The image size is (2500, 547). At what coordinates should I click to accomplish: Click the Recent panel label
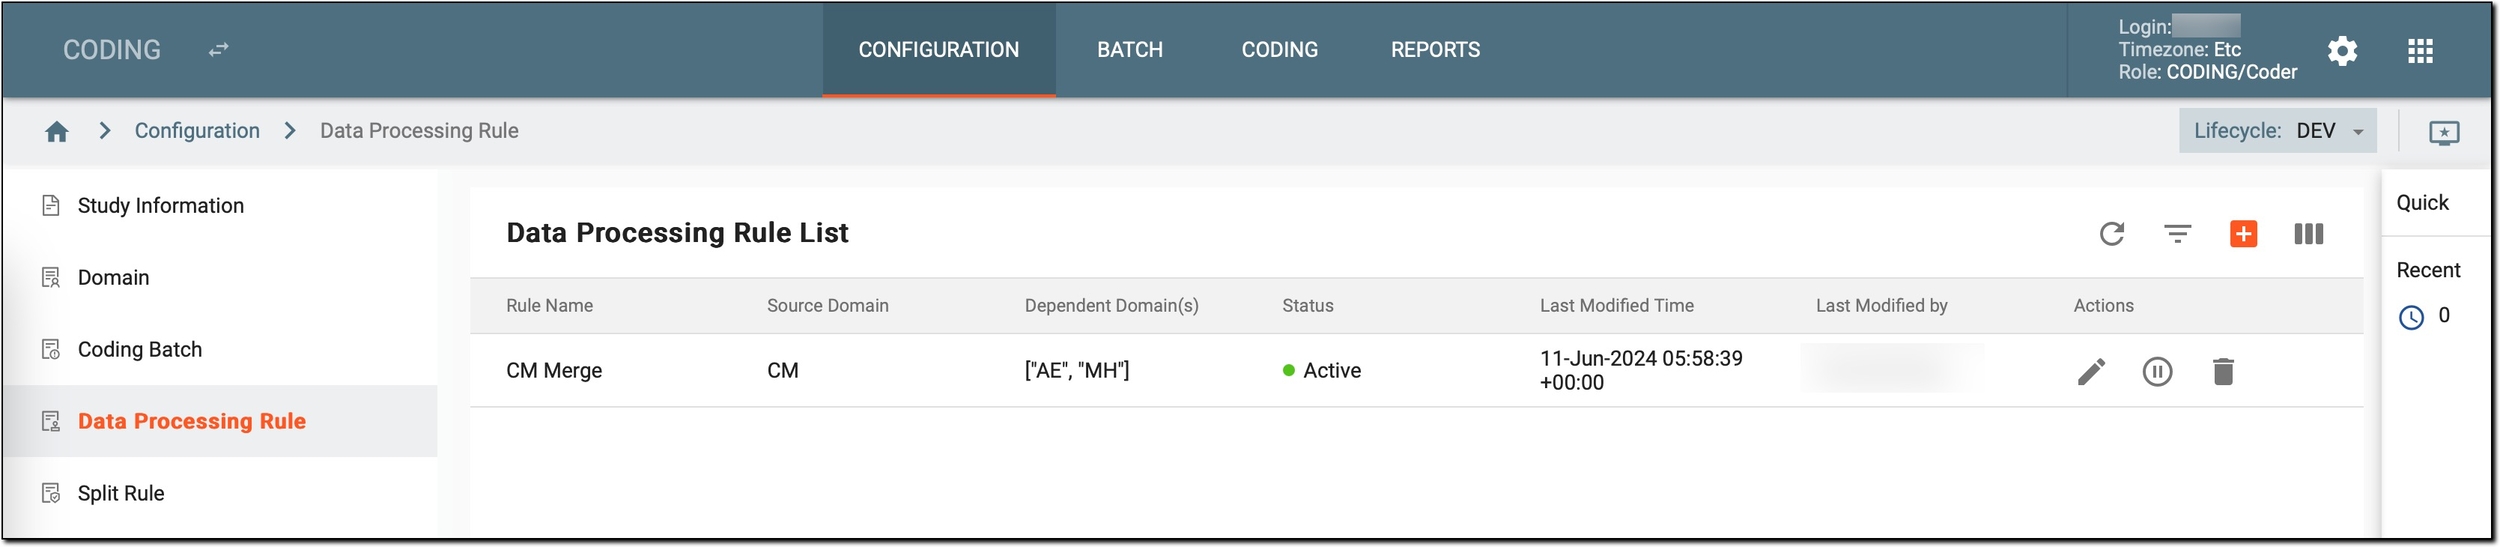(x=2428, y=270)
